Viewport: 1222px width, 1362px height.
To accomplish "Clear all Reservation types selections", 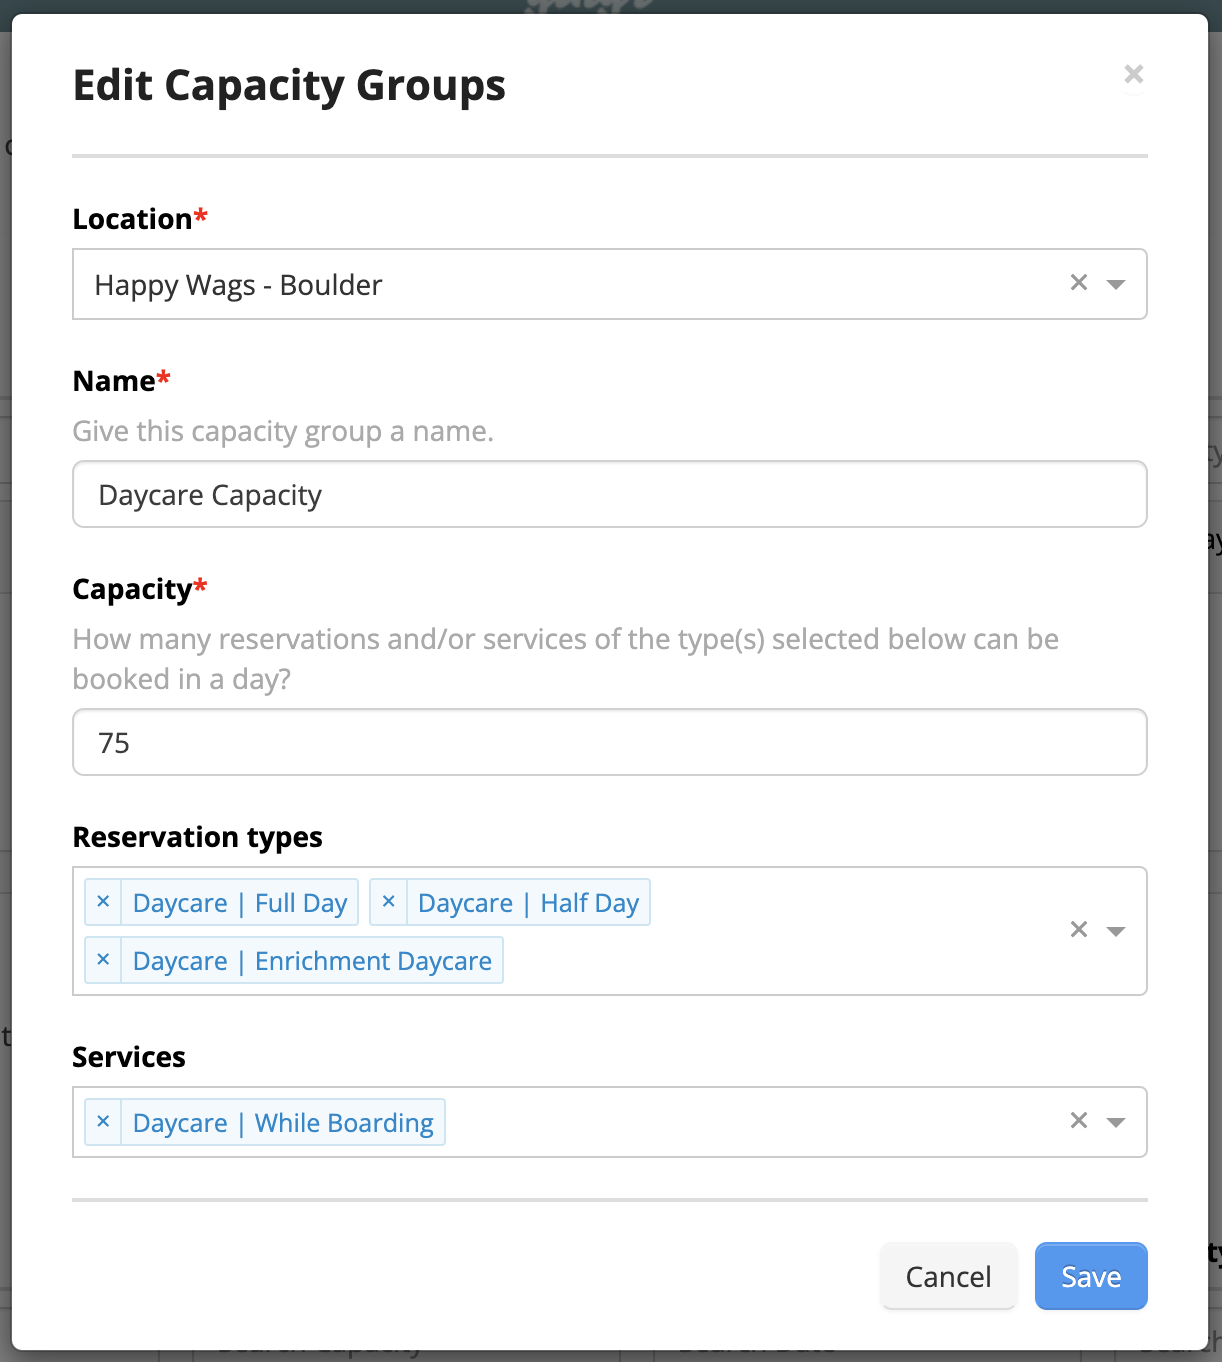I will pos(1078,930).
